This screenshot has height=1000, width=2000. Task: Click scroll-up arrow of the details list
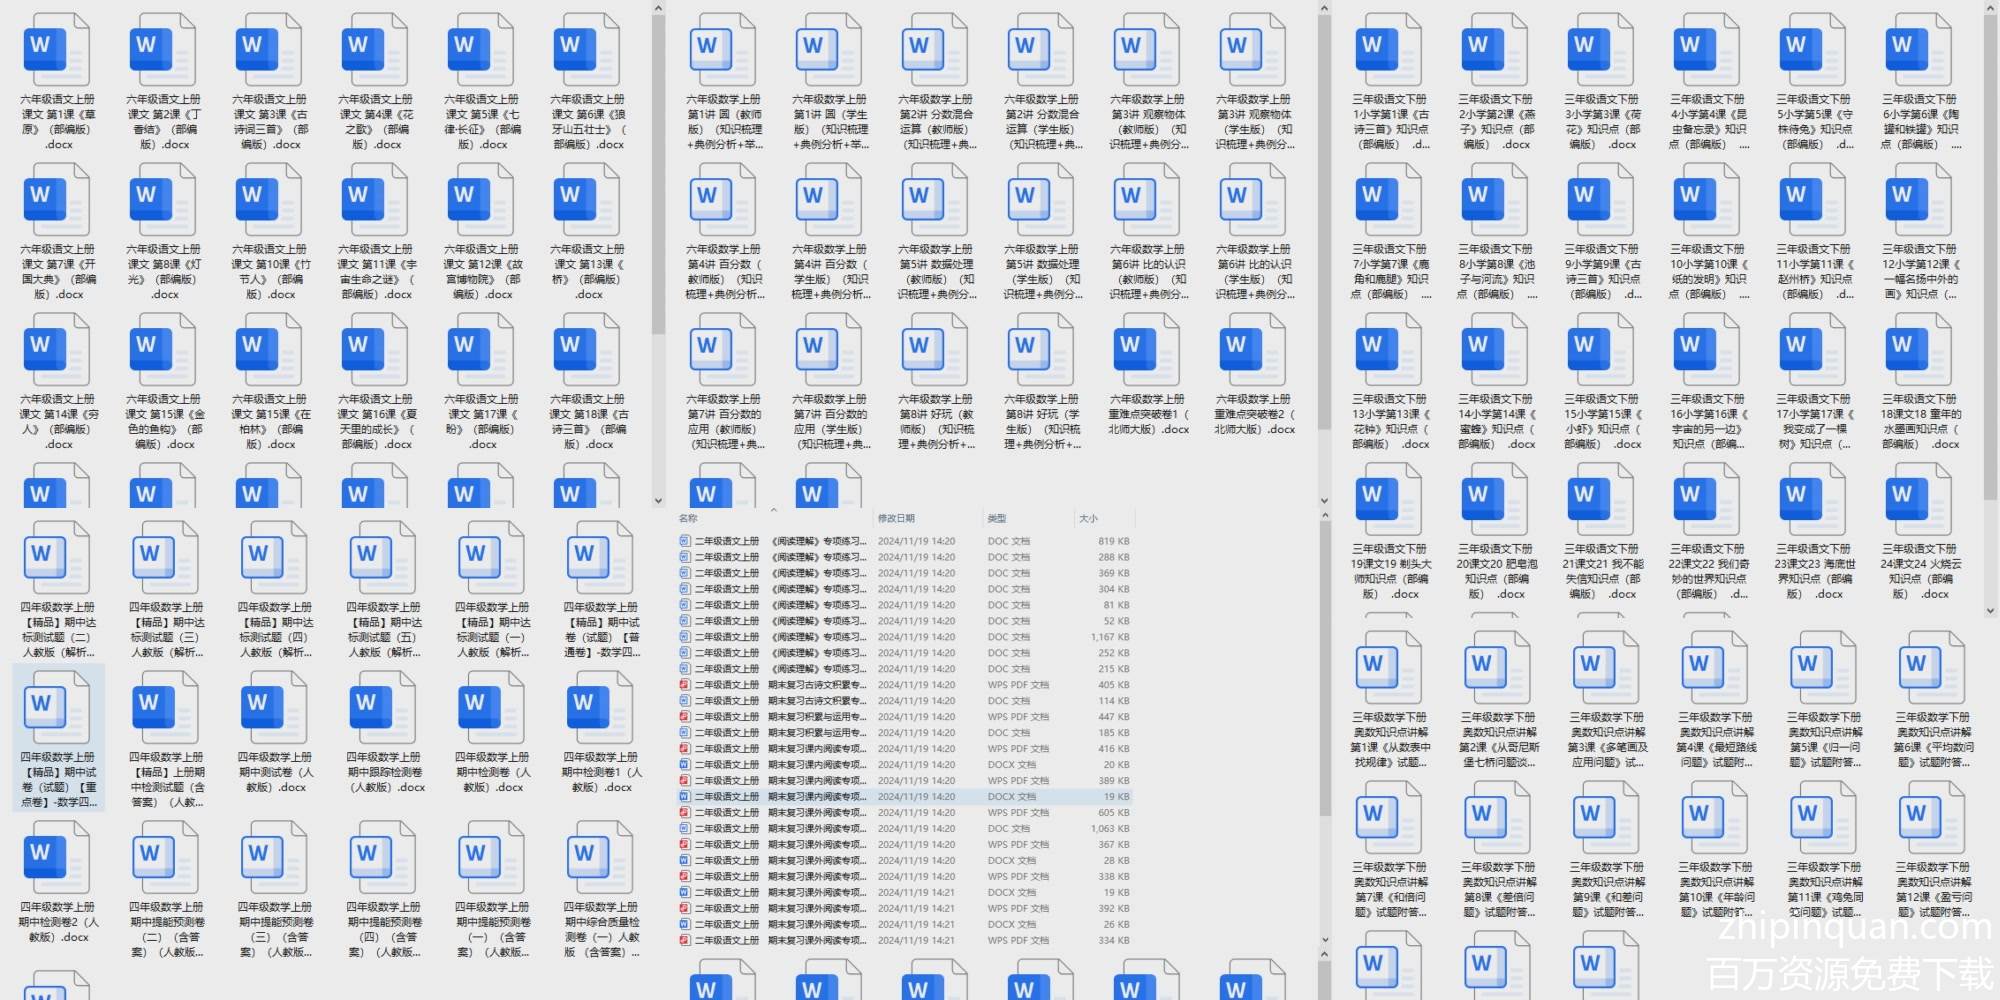coord(1325,517)
